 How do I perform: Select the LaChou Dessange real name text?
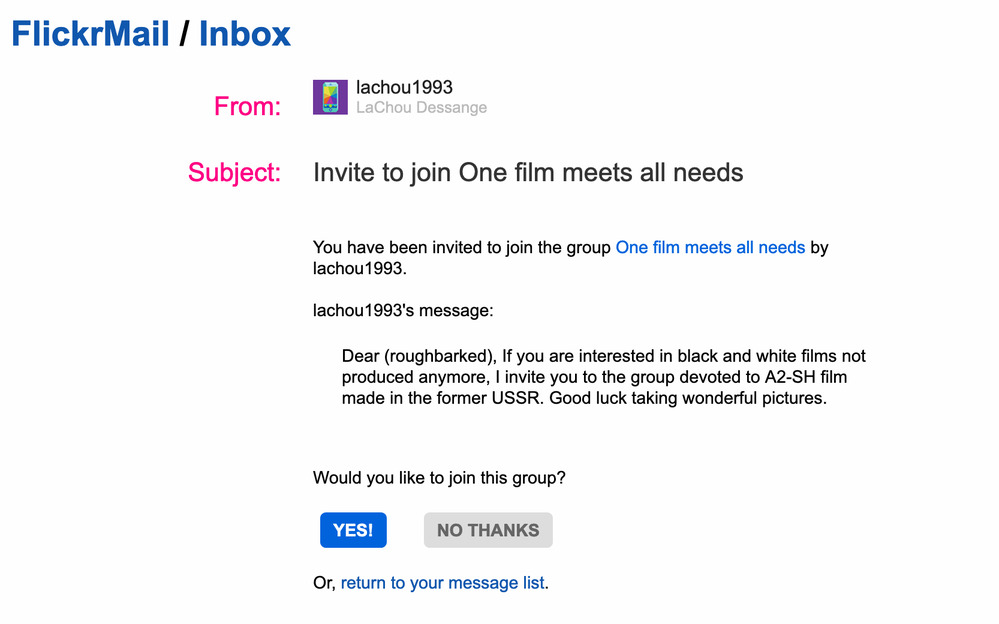click(421, 107)
